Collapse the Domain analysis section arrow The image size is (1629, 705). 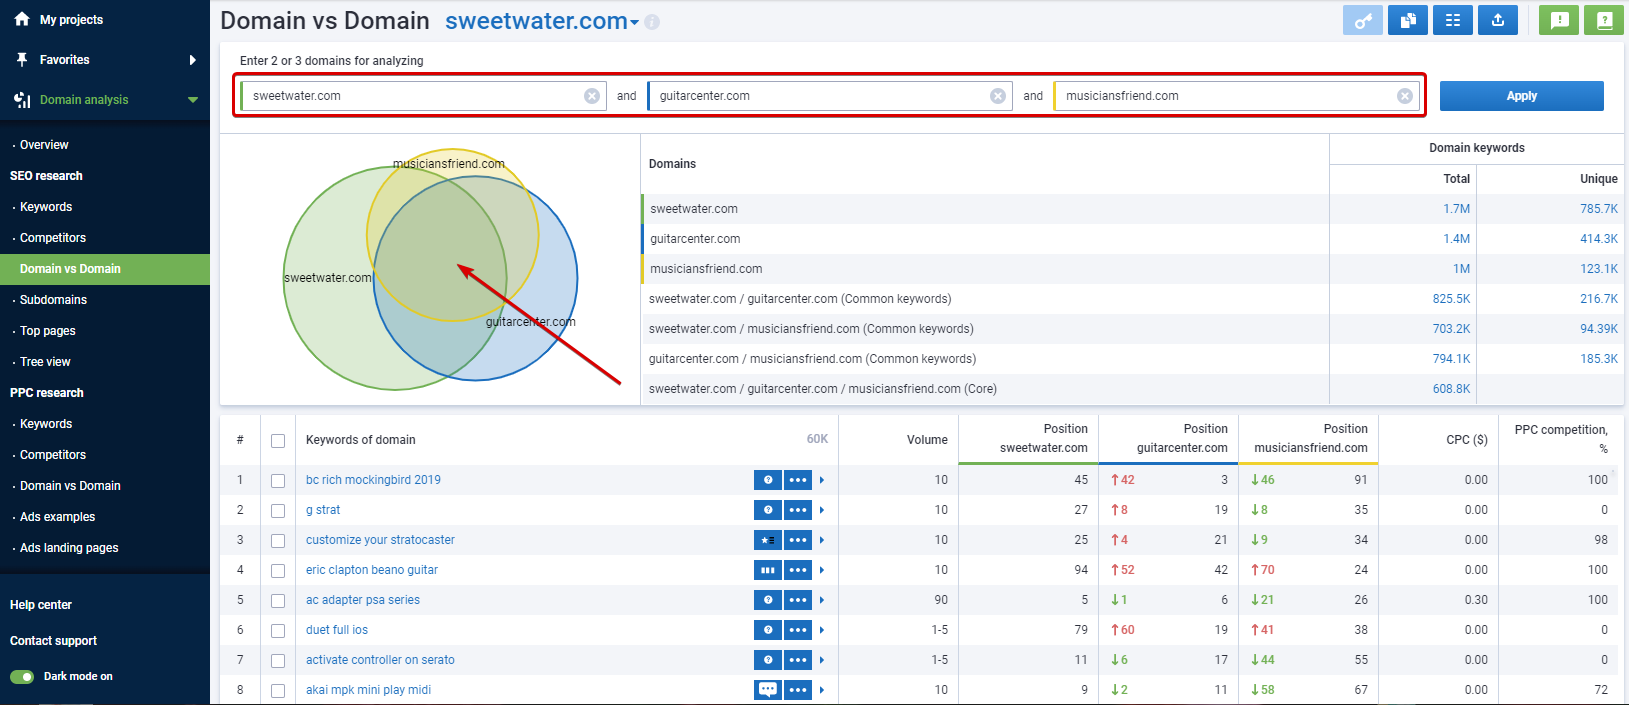(193, 100)
